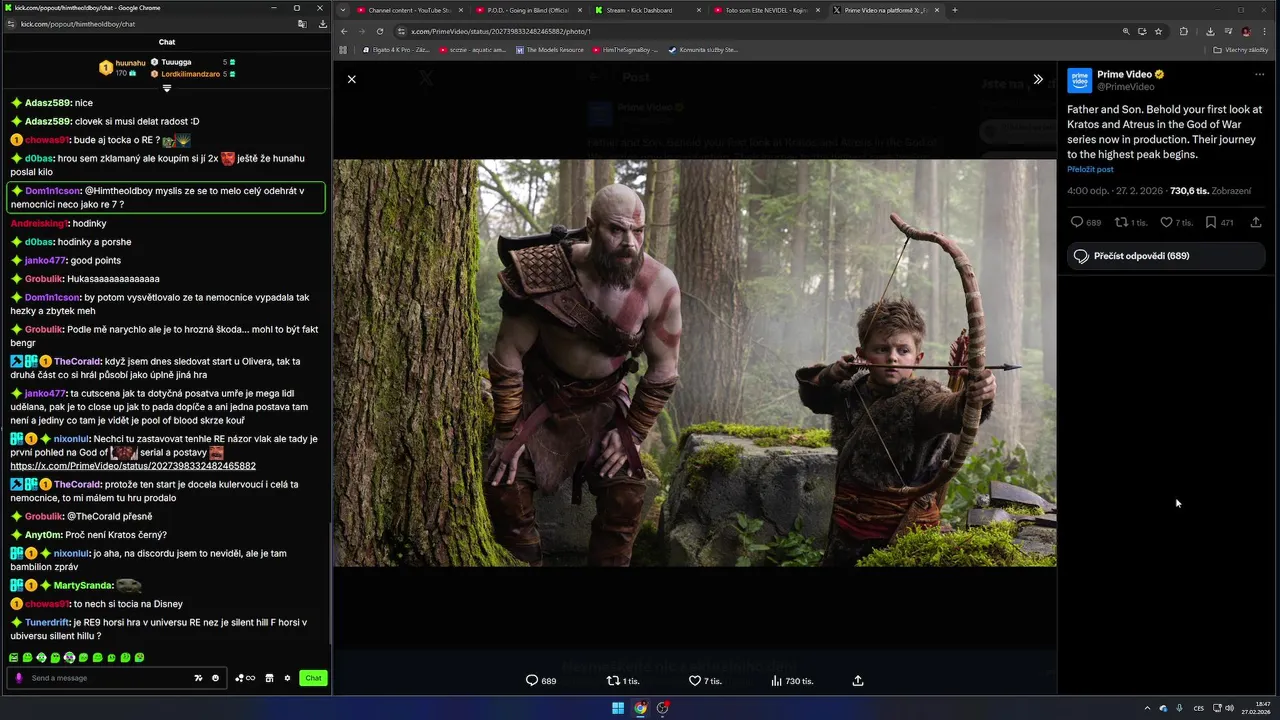Viewport: 1280px width, 720px height.
Task: Reply to the post in the sidebar
Action: click(x=1085, y=222)
